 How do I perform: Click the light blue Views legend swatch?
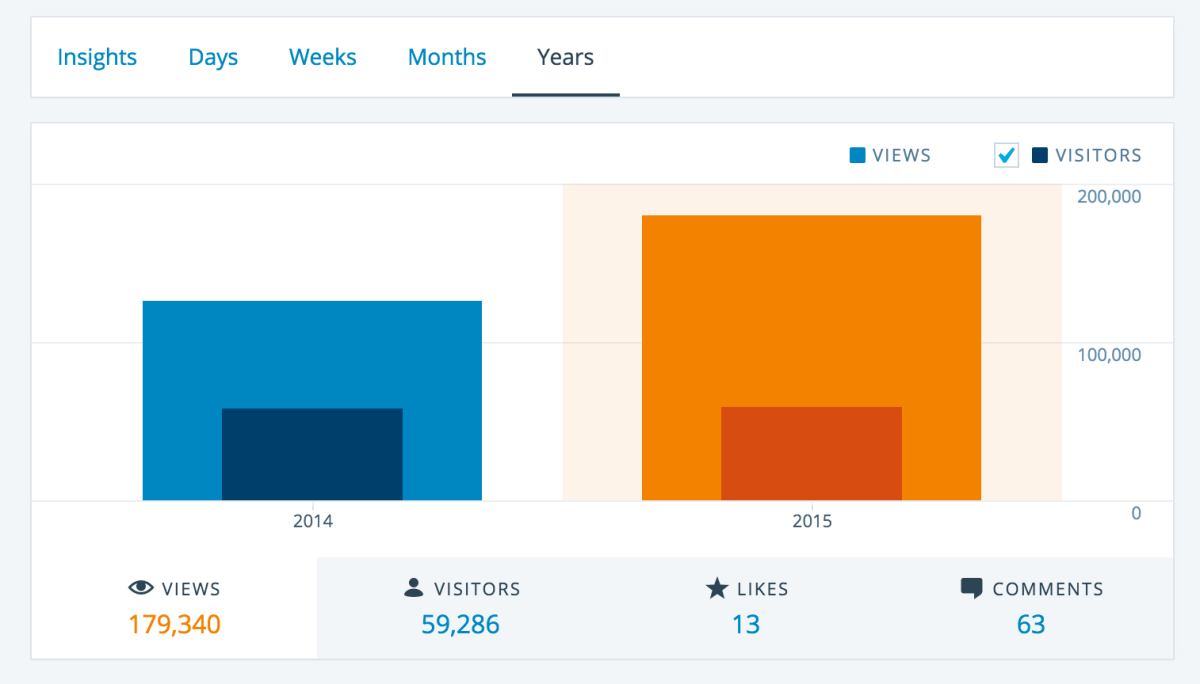point(857,155)
